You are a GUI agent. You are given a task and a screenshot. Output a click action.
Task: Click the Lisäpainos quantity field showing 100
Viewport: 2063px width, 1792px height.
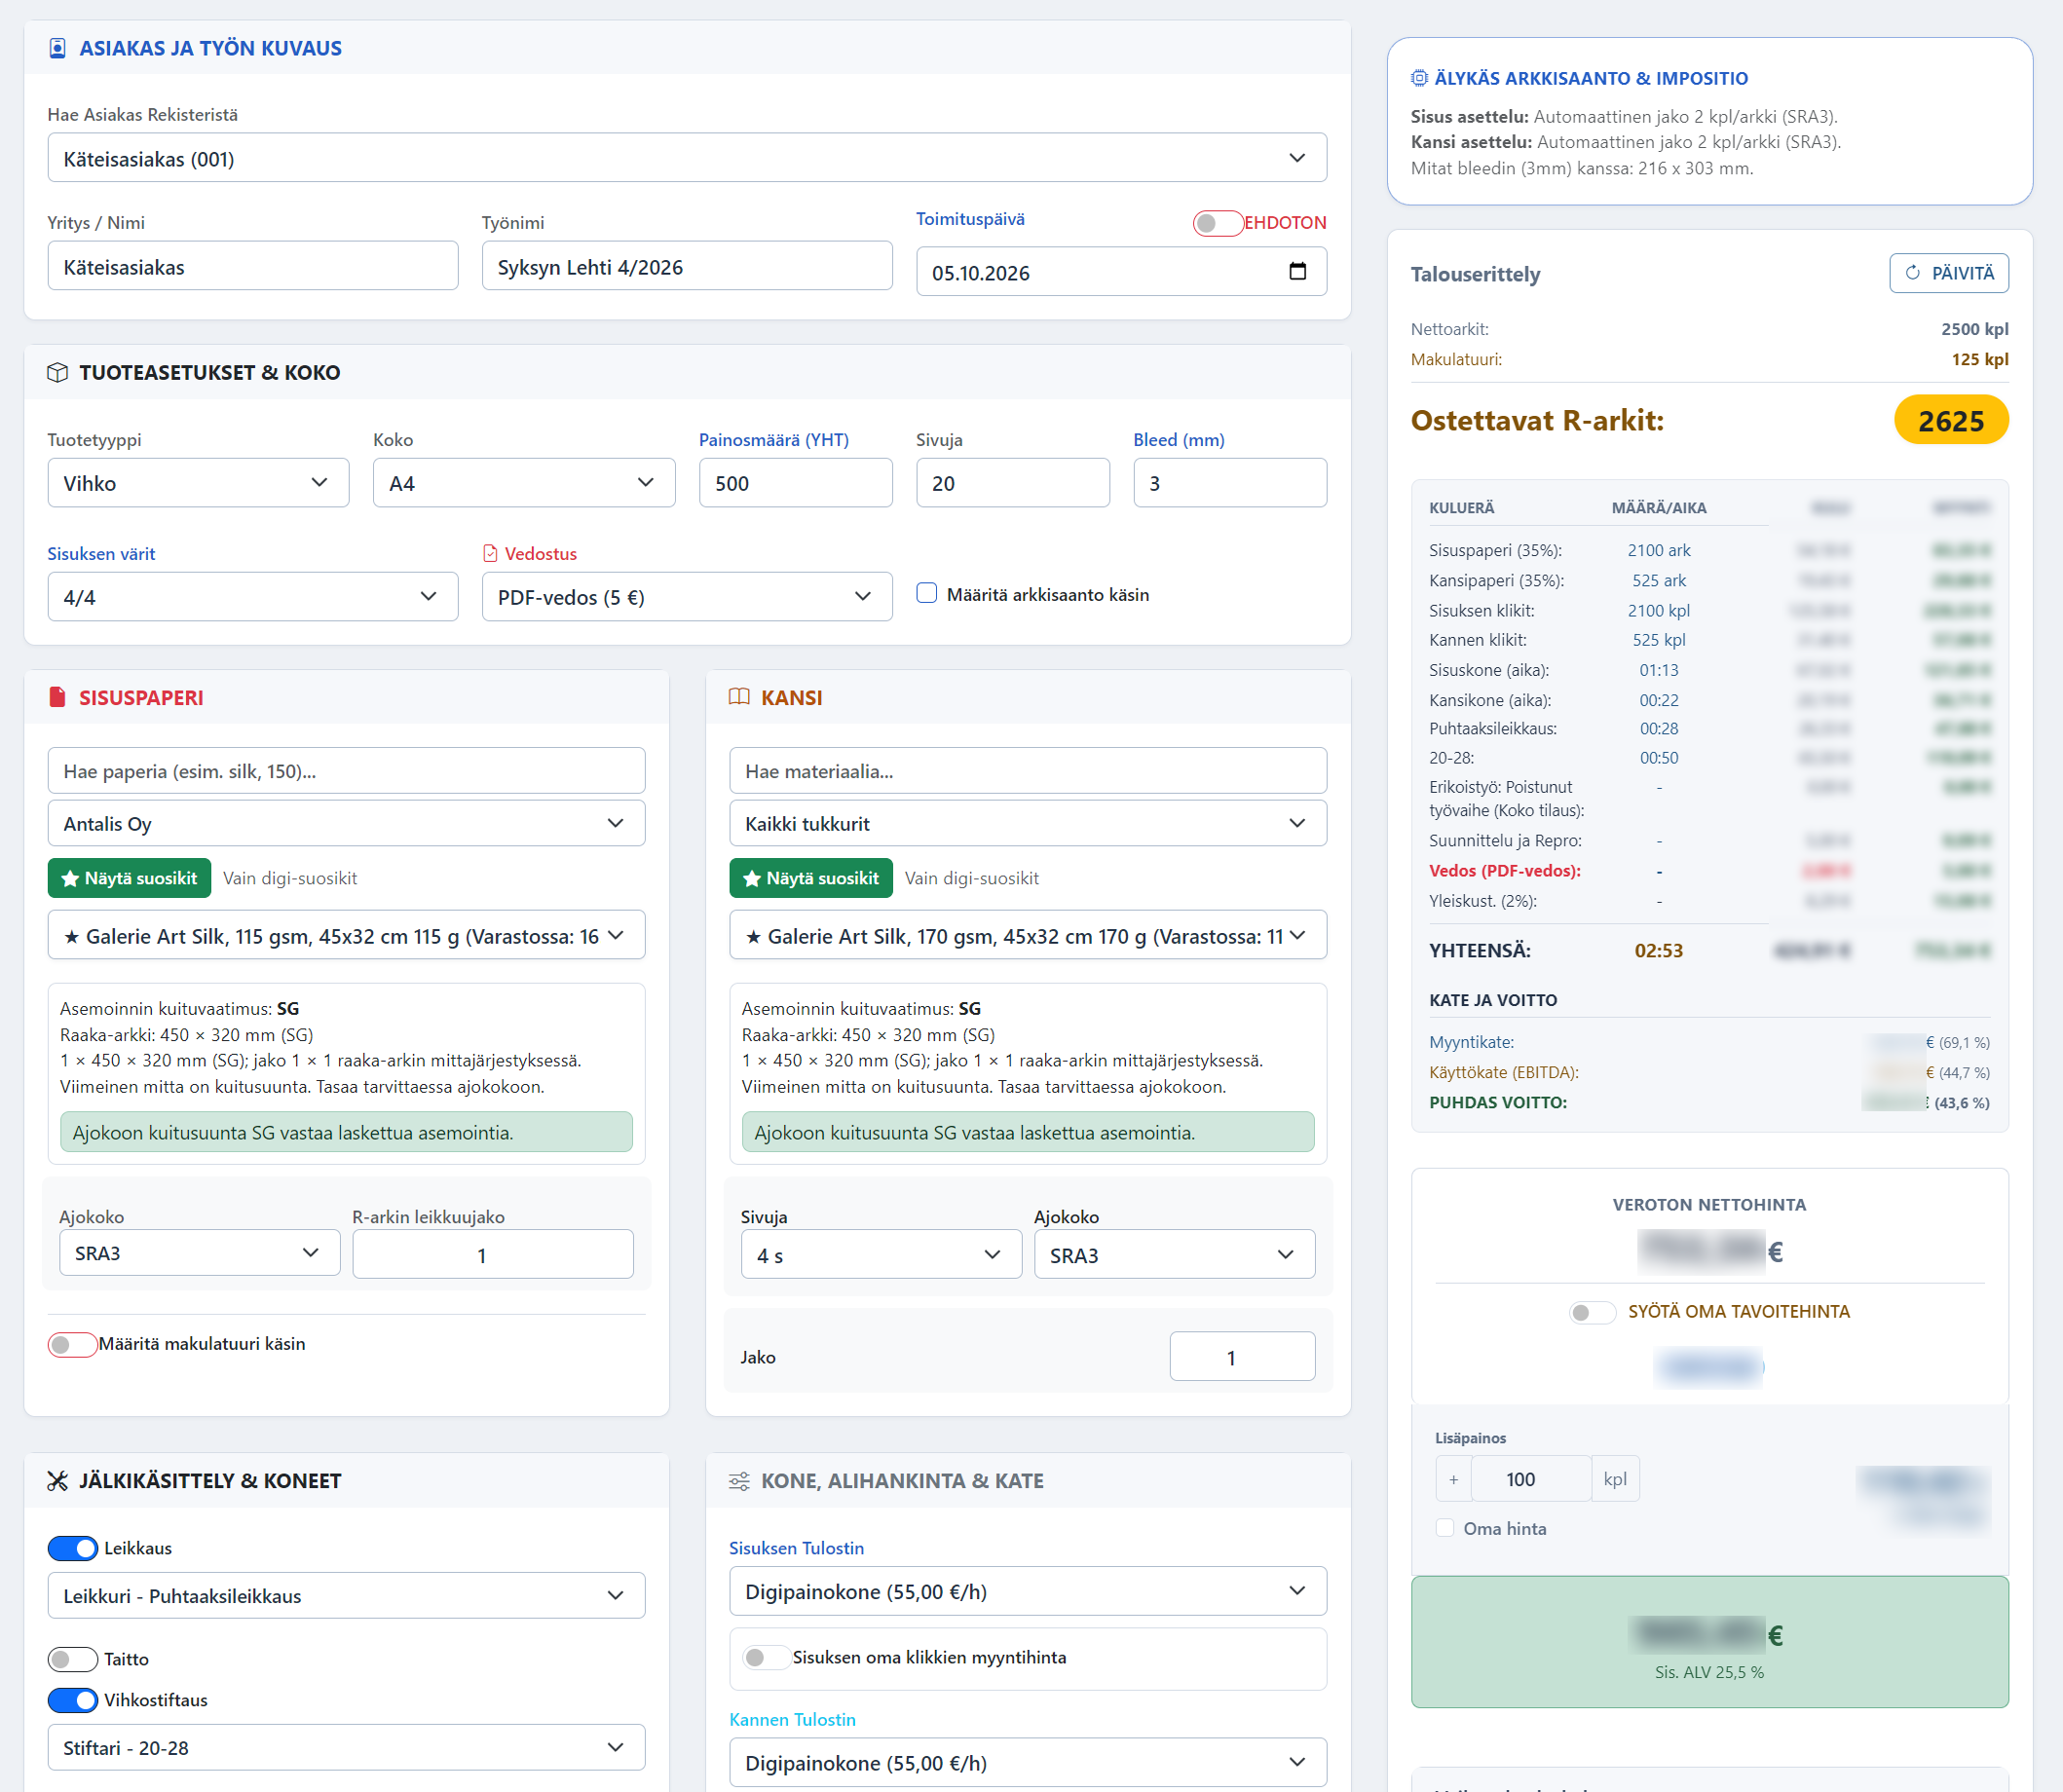1530,1479
